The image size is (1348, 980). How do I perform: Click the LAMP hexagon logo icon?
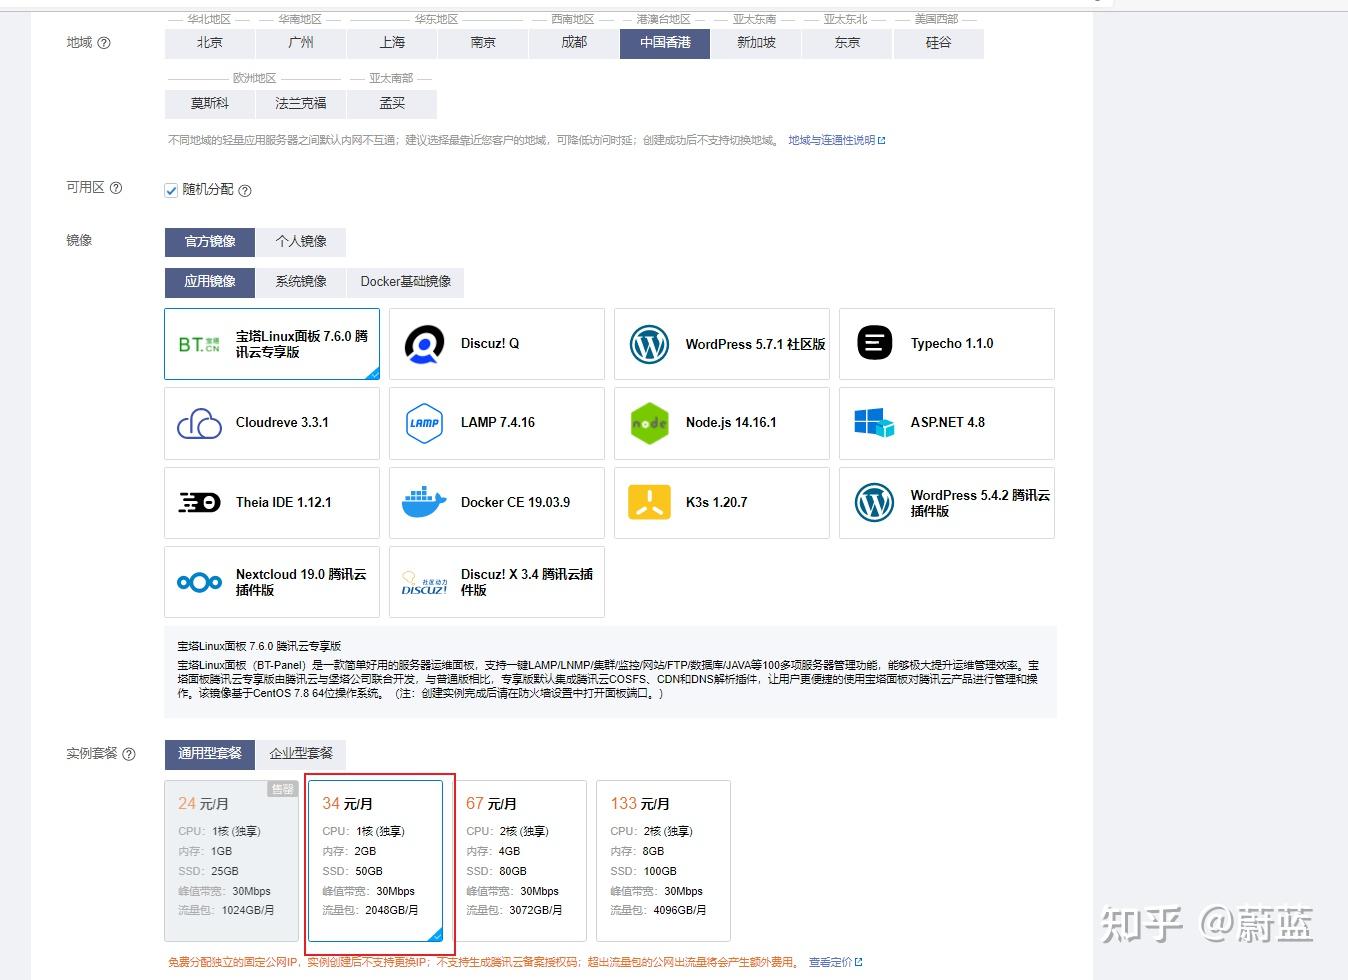tap(424, 423)
